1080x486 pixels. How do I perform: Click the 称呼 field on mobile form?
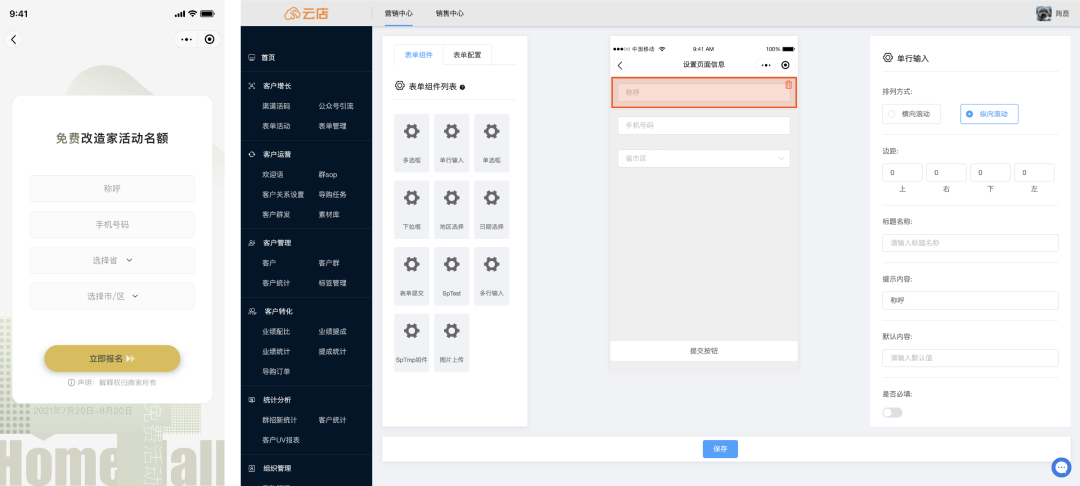coord(112,189)
